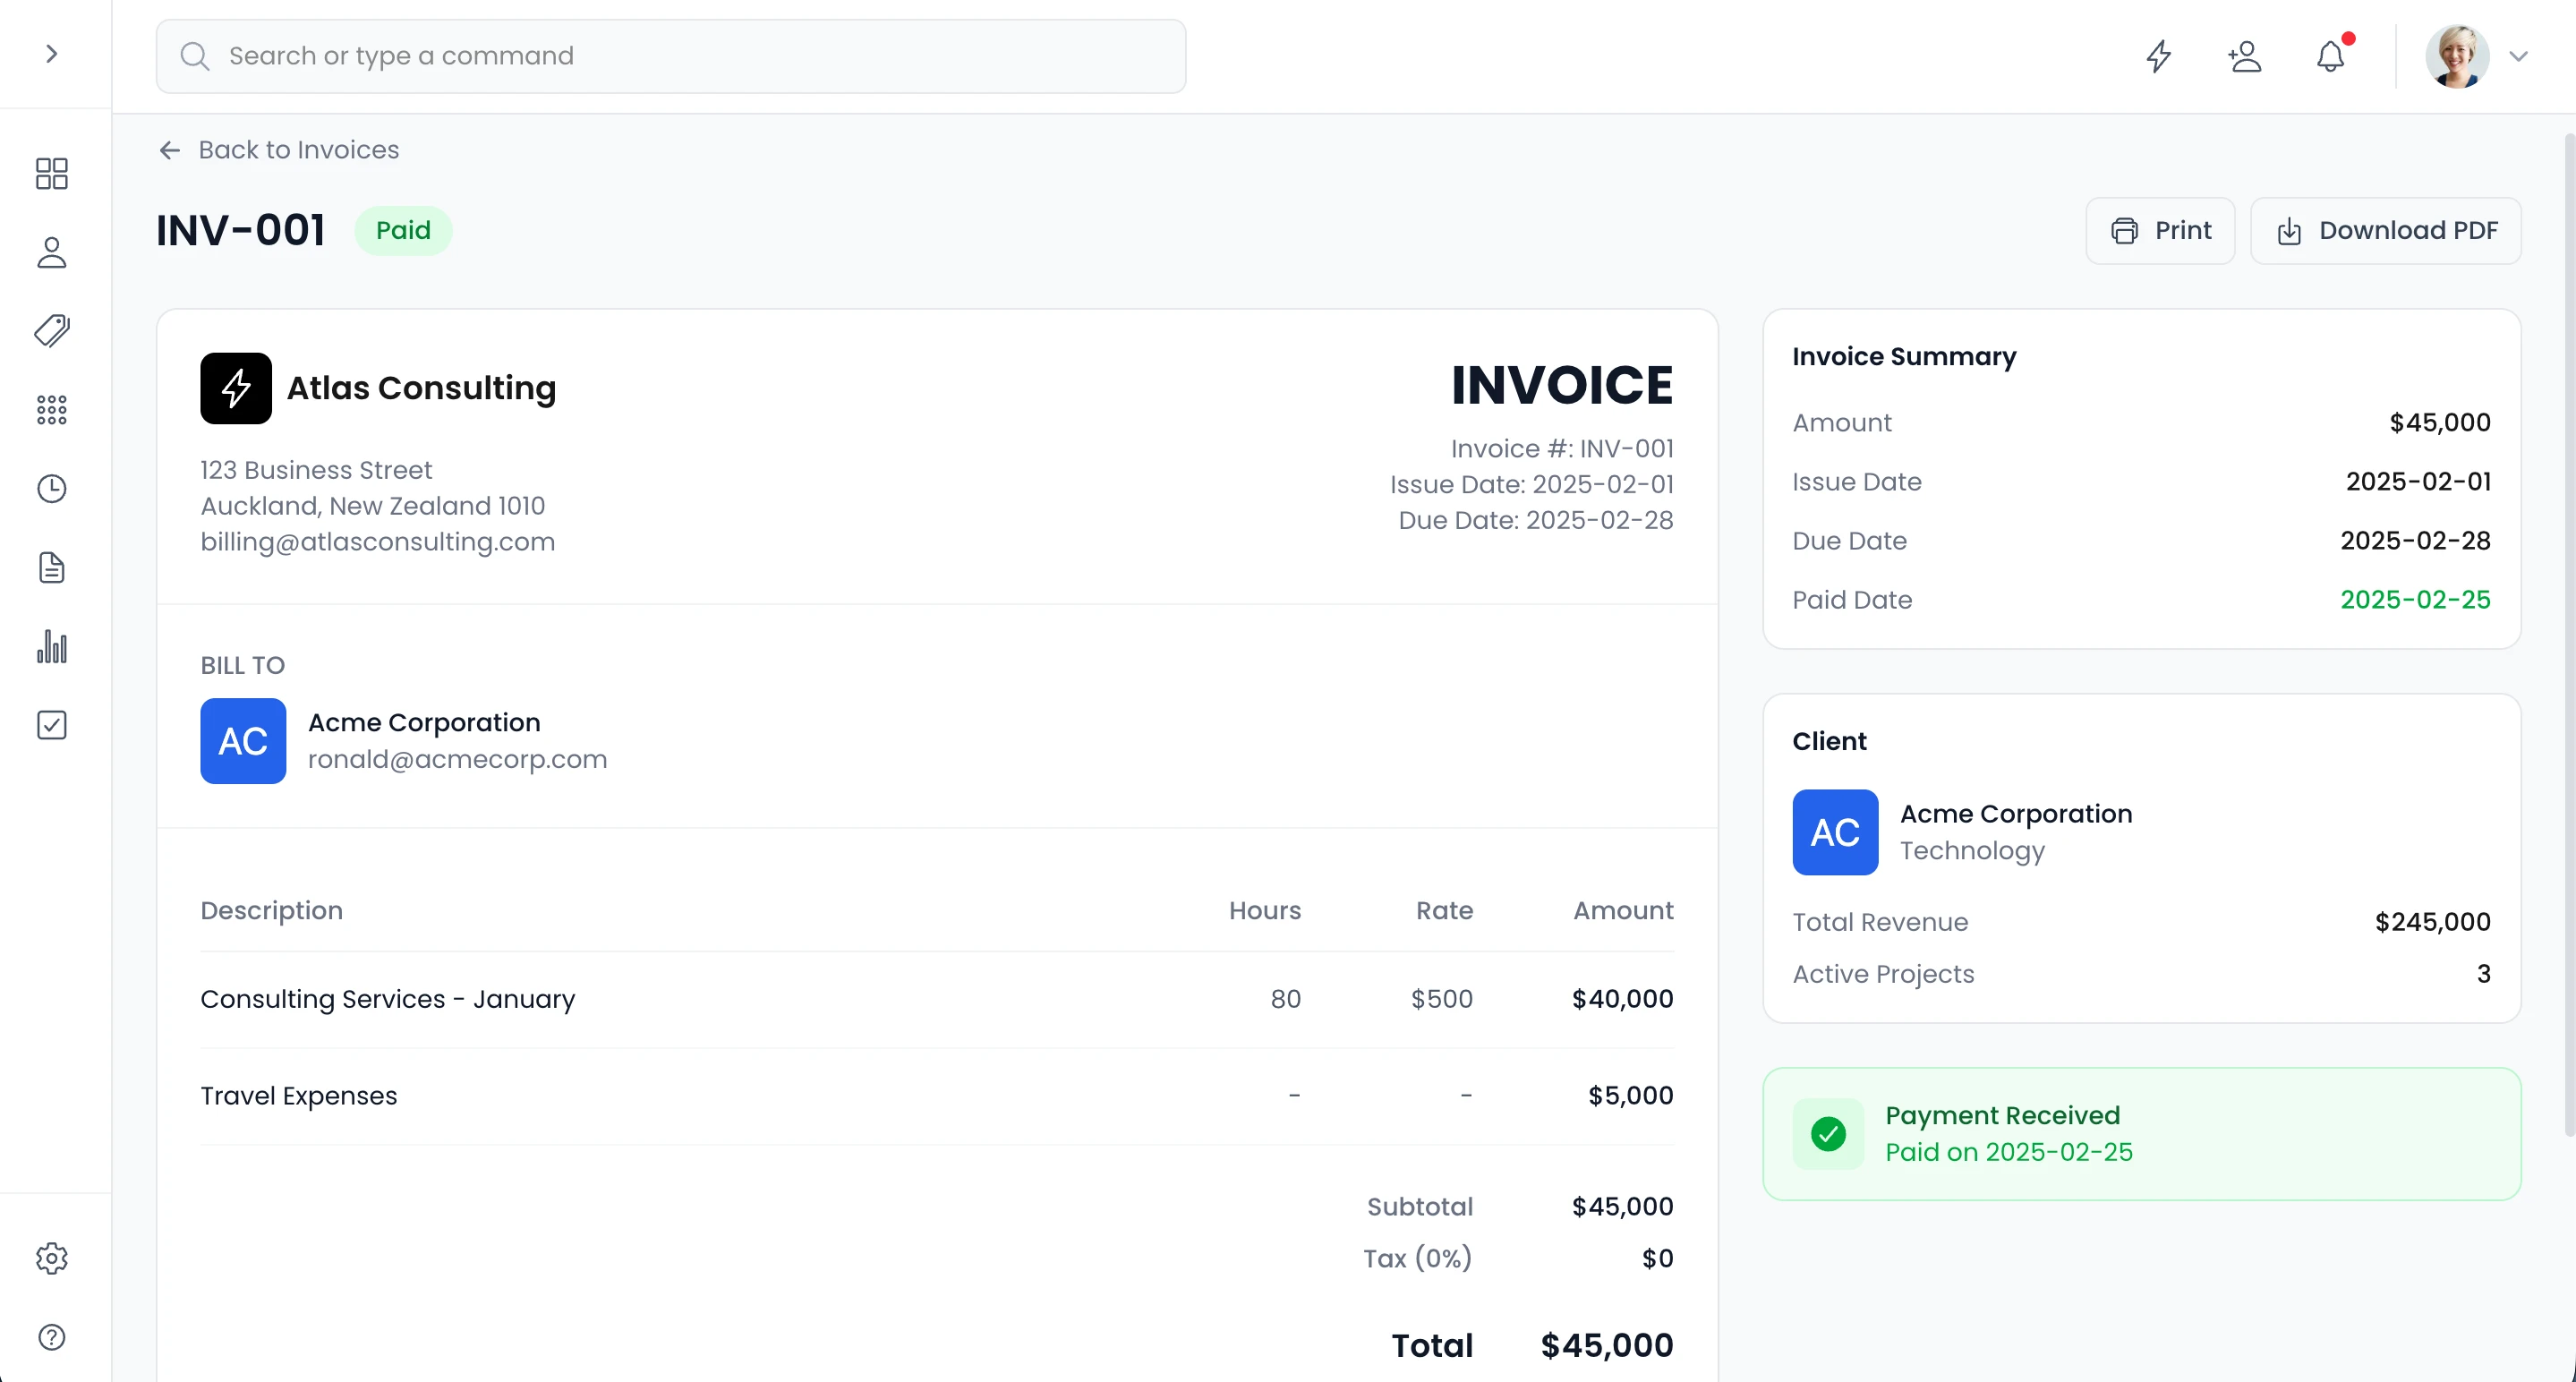
Task: Open the Dashboard grid icon in the sidebar
Action: pos(50,173)
